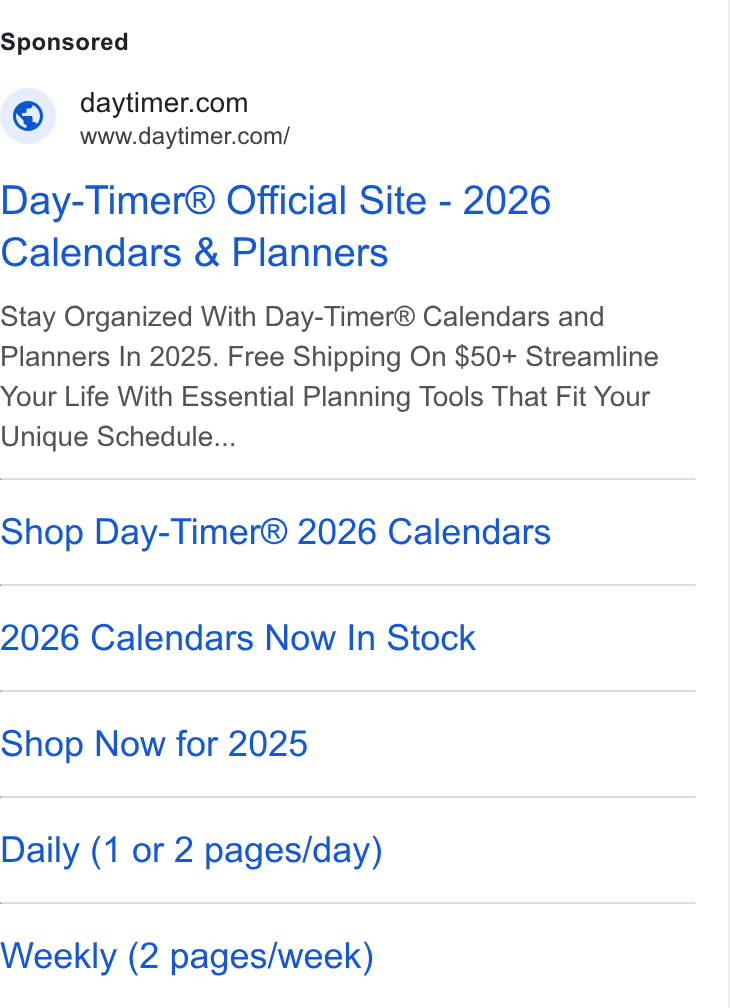Click '2026' in the Official Site headline
The height and width of the screenshot is (1008, 730).
506,201
